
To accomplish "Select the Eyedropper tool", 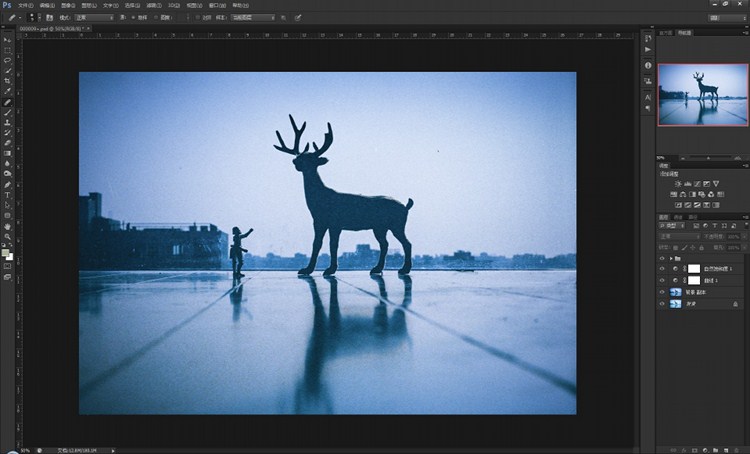I will [x=7, y=91].
